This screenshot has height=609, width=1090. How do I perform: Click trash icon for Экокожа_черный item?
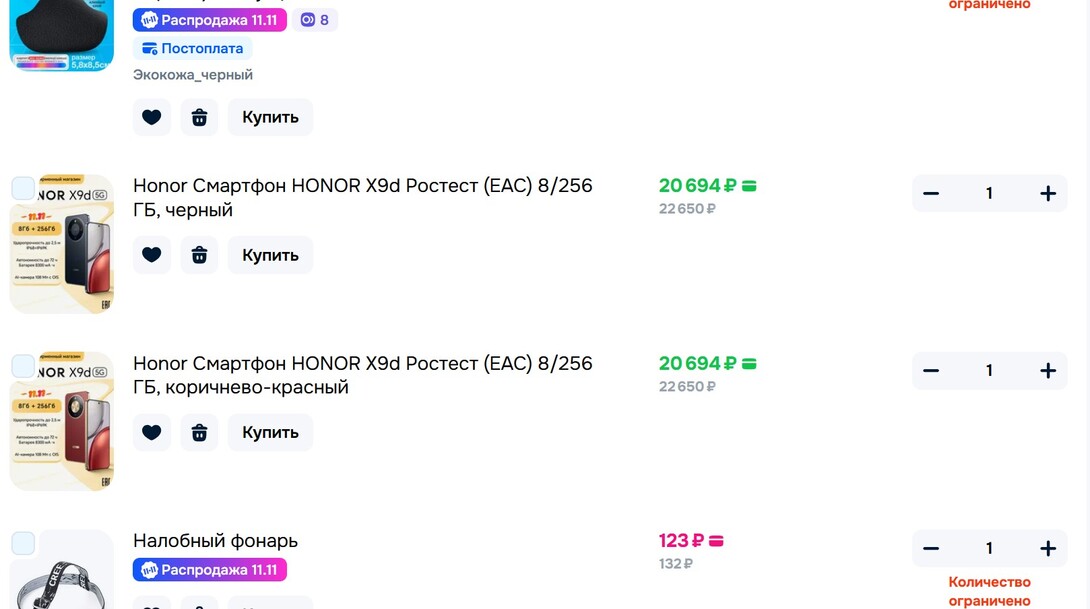[x=199, y=117]
